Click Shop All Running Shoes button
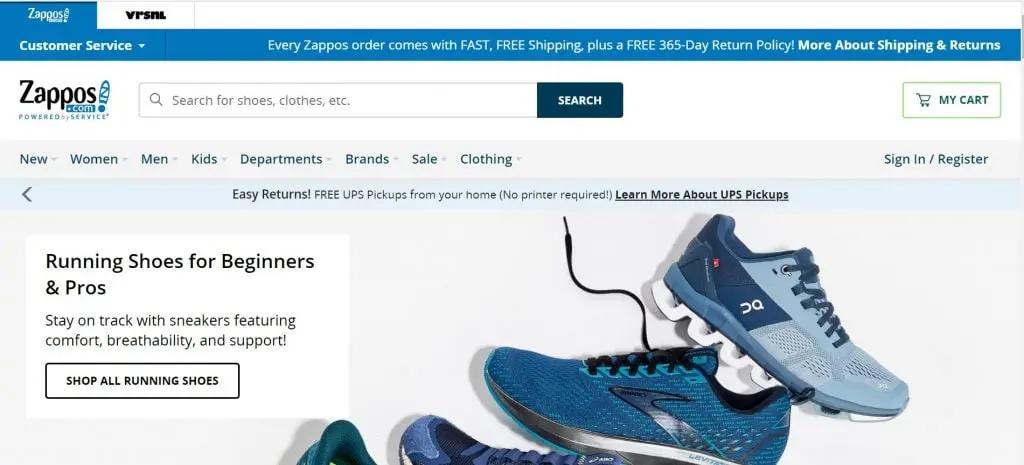Screen dimensions: 1024x465 tap(142, 381)
